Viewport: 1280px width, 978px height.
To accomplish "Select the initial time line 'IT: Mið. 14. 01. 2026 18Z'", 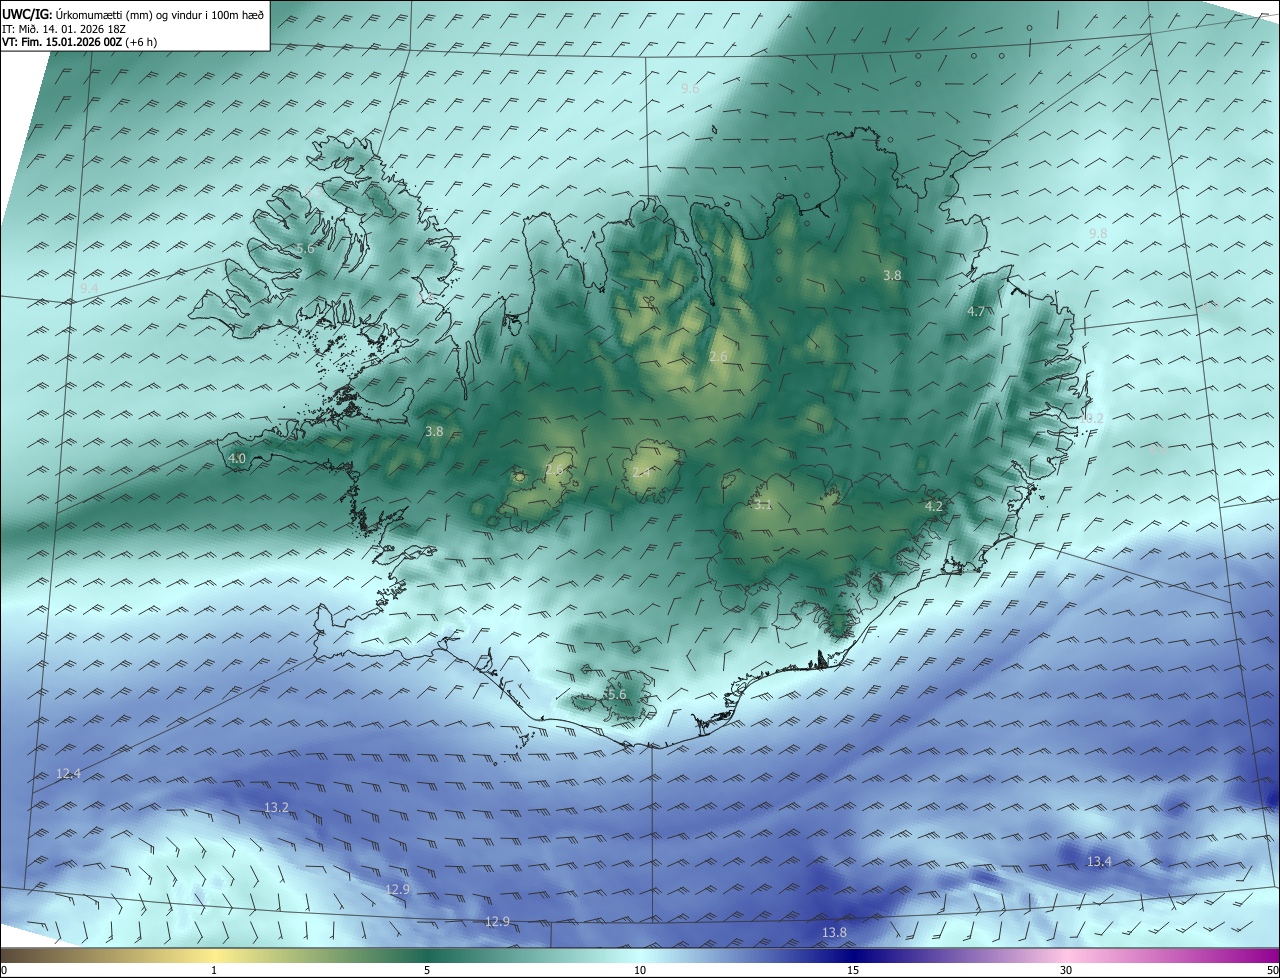I will (x=62, y=28).
